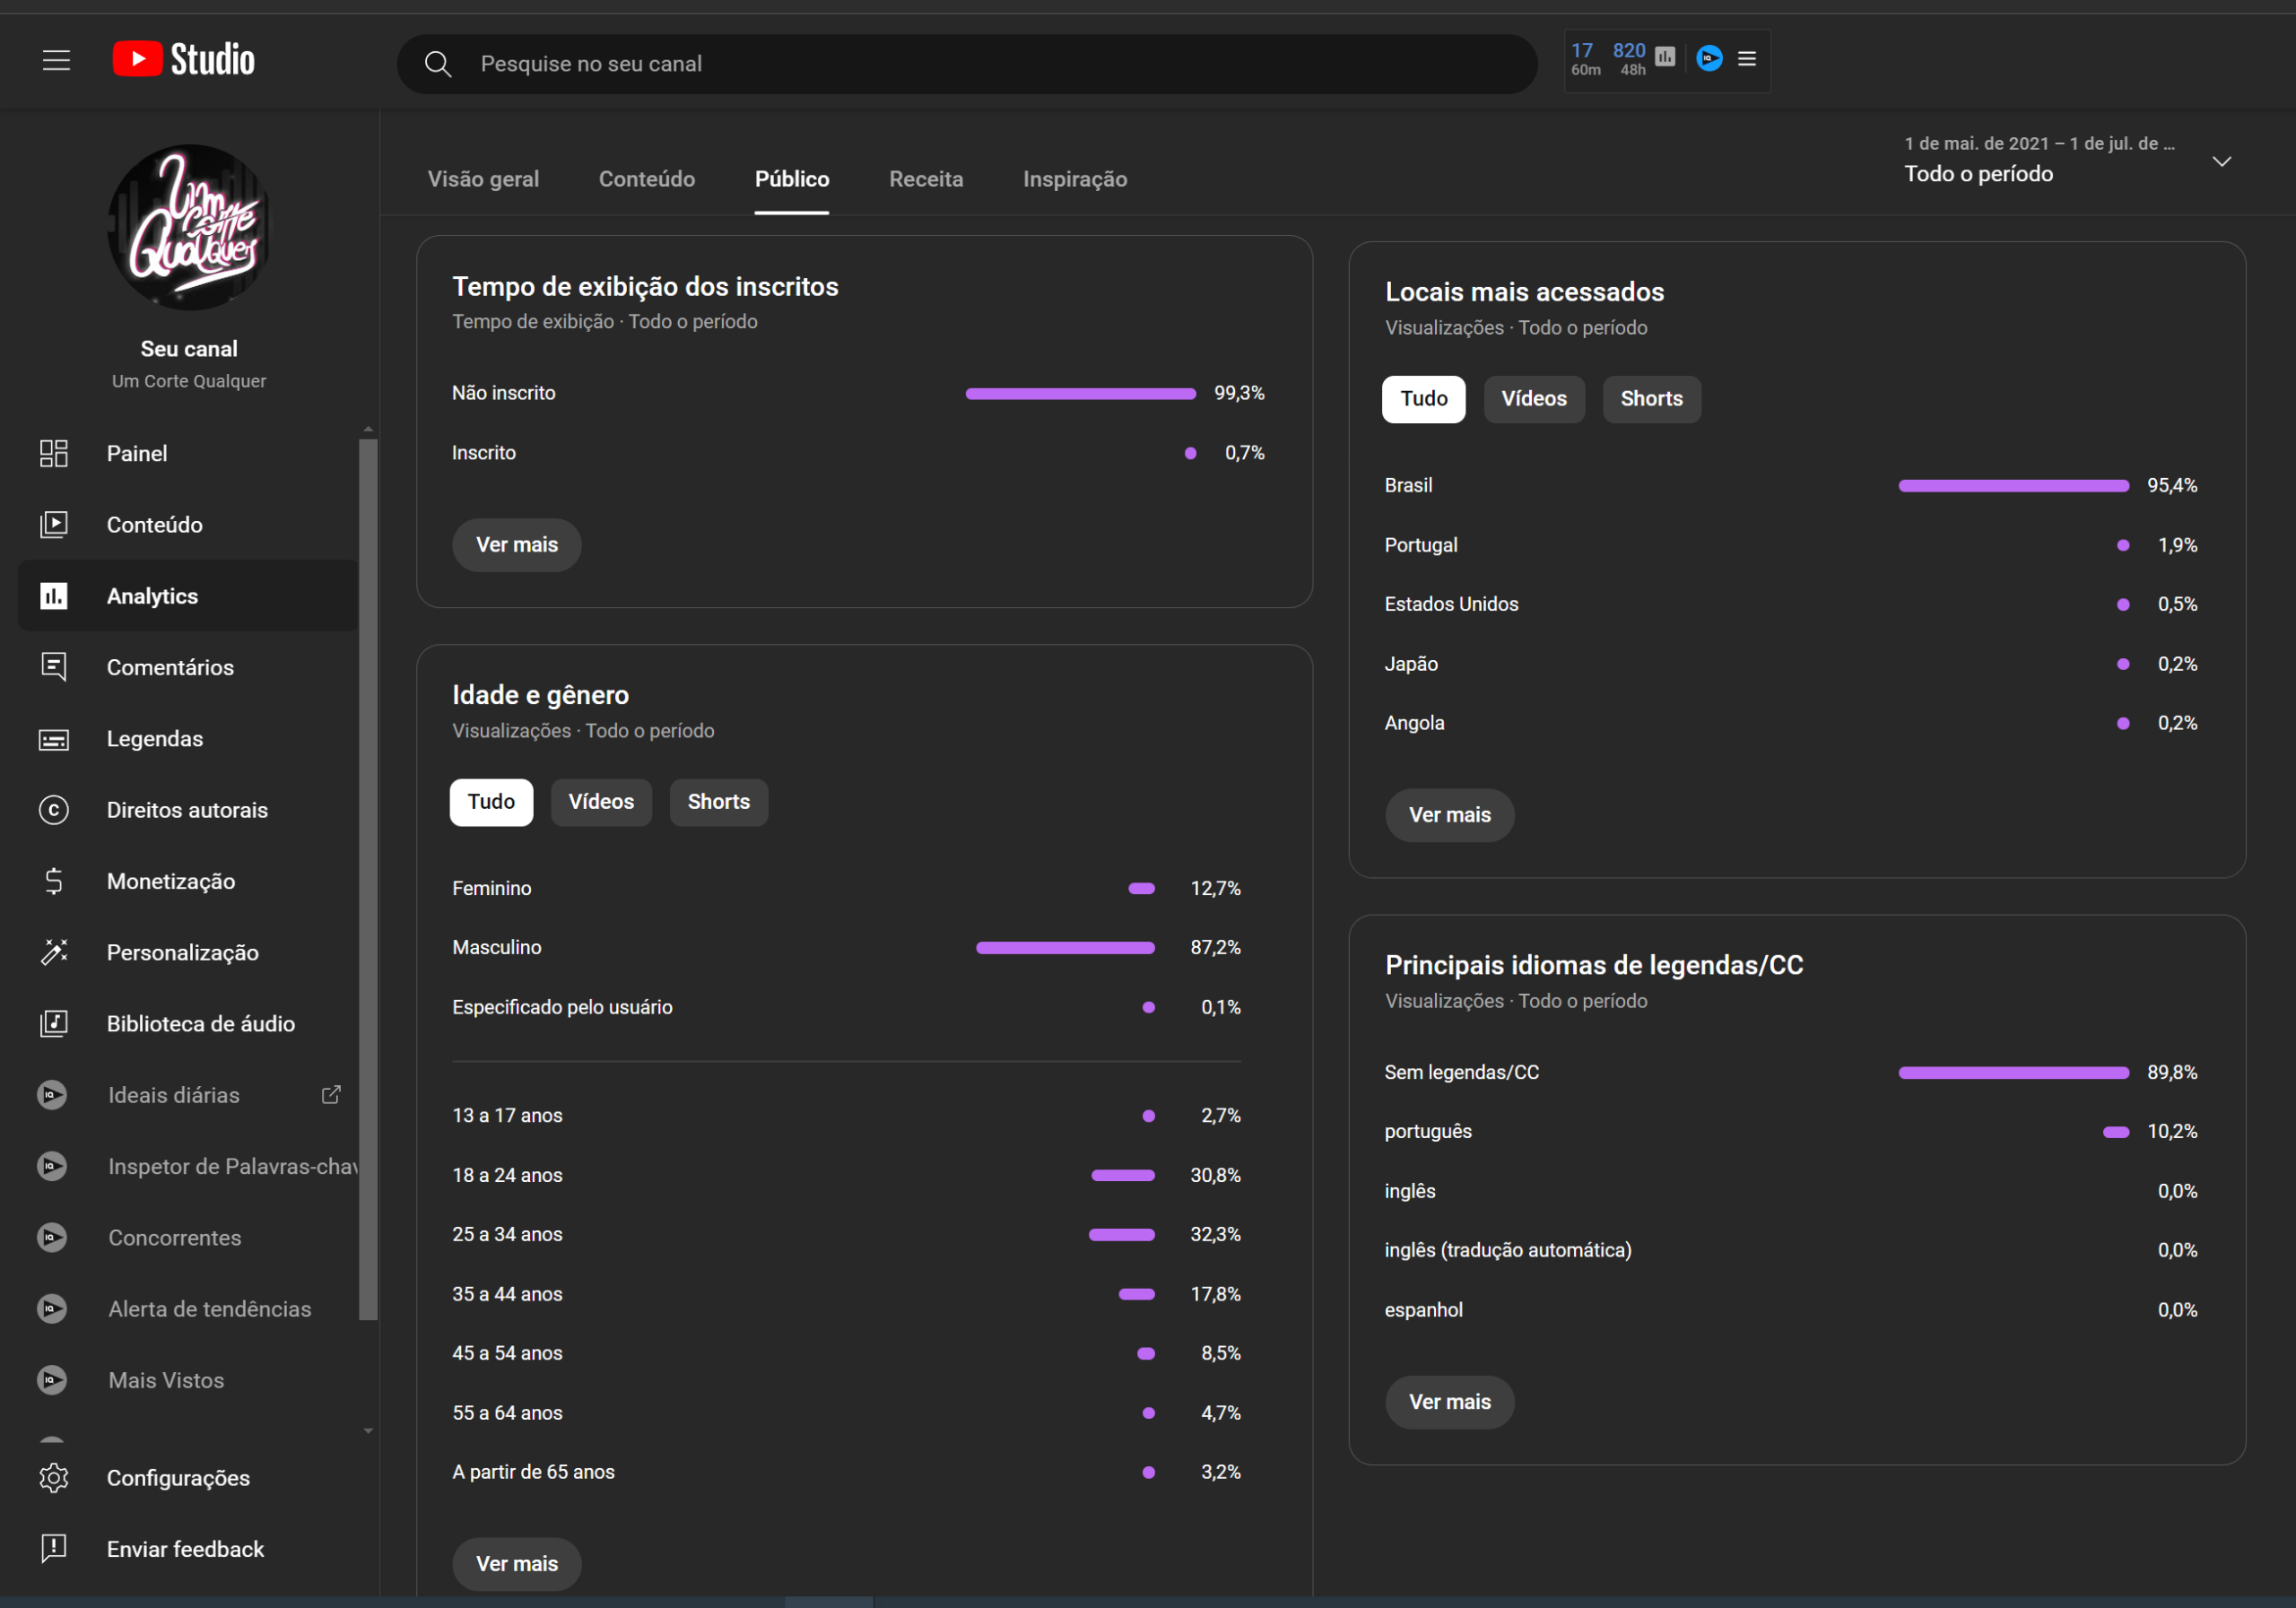Select Vídeos filter in Locais mais acessados
This screenshot has height=1608, width=2296.
tap(1533, 399)
